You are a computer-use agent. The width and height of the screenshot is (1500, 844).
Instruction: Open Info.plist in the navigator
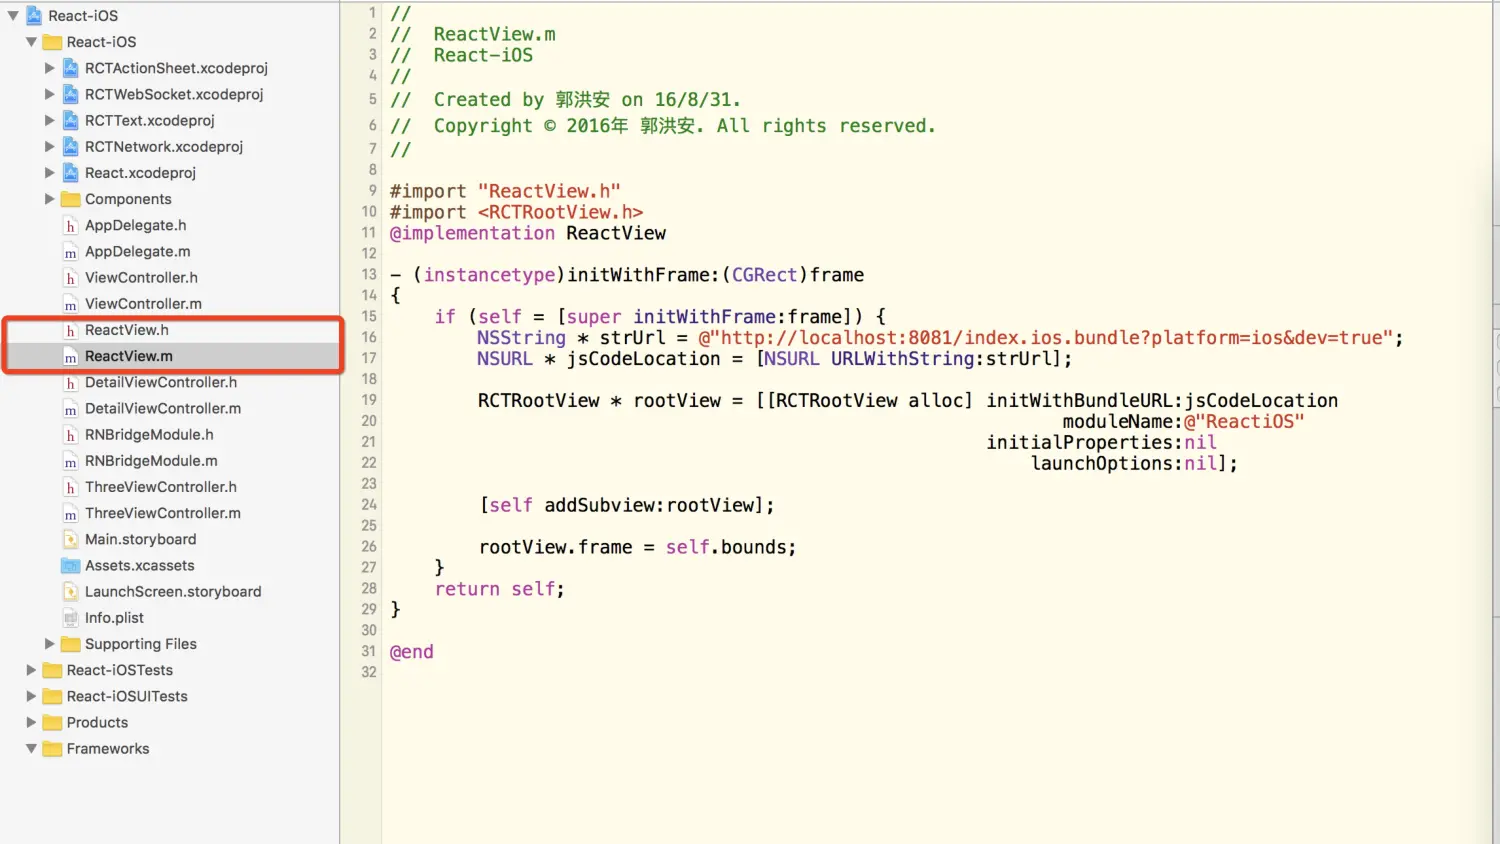[114, 618]
